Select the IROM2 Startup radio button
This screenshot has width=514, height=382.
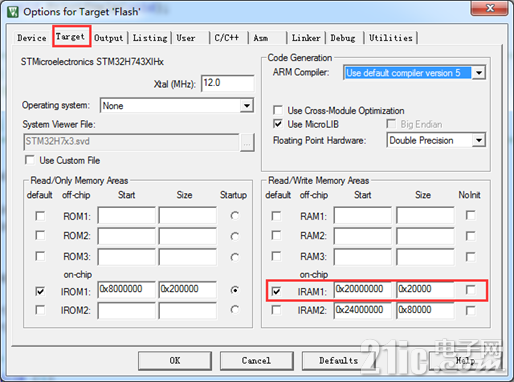point(235,310)
